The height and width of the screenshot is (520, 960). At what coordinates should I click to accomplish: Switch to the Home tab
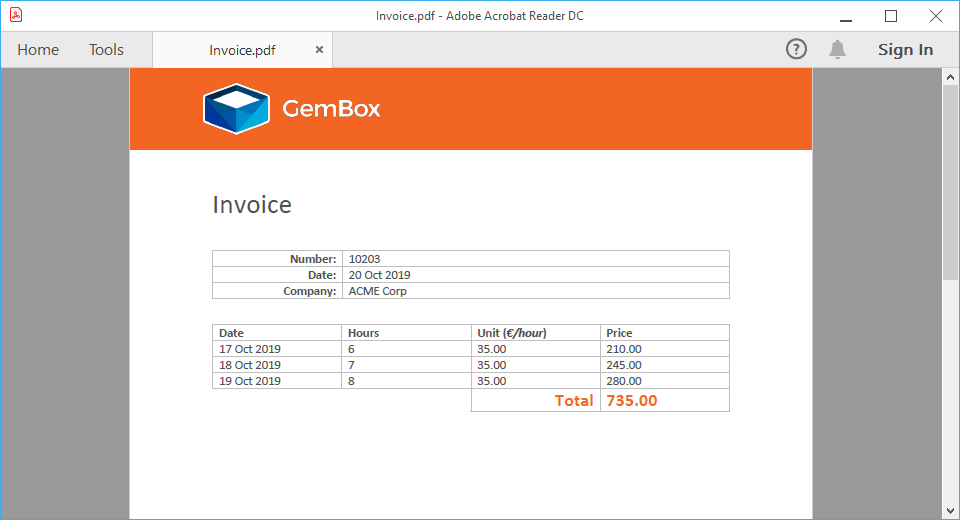(38, 50)
